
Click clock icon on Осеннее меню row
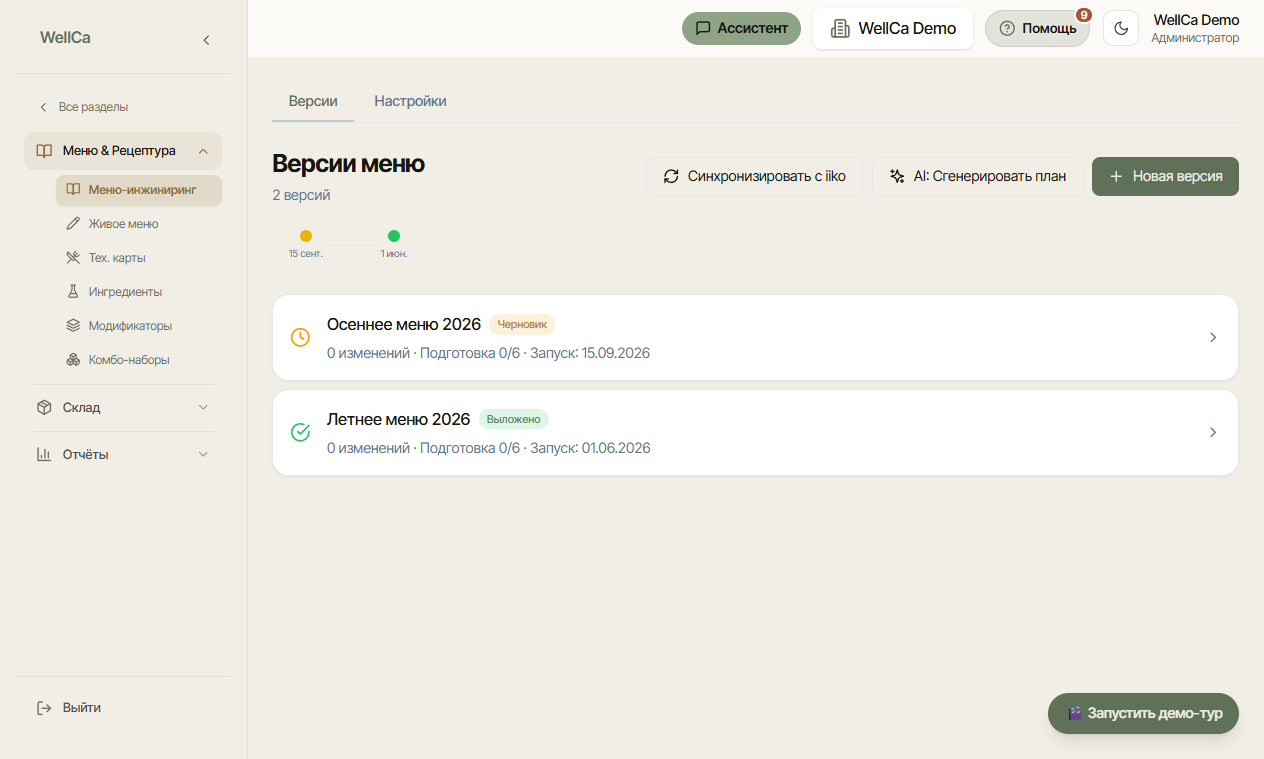(x=300, y=338)
